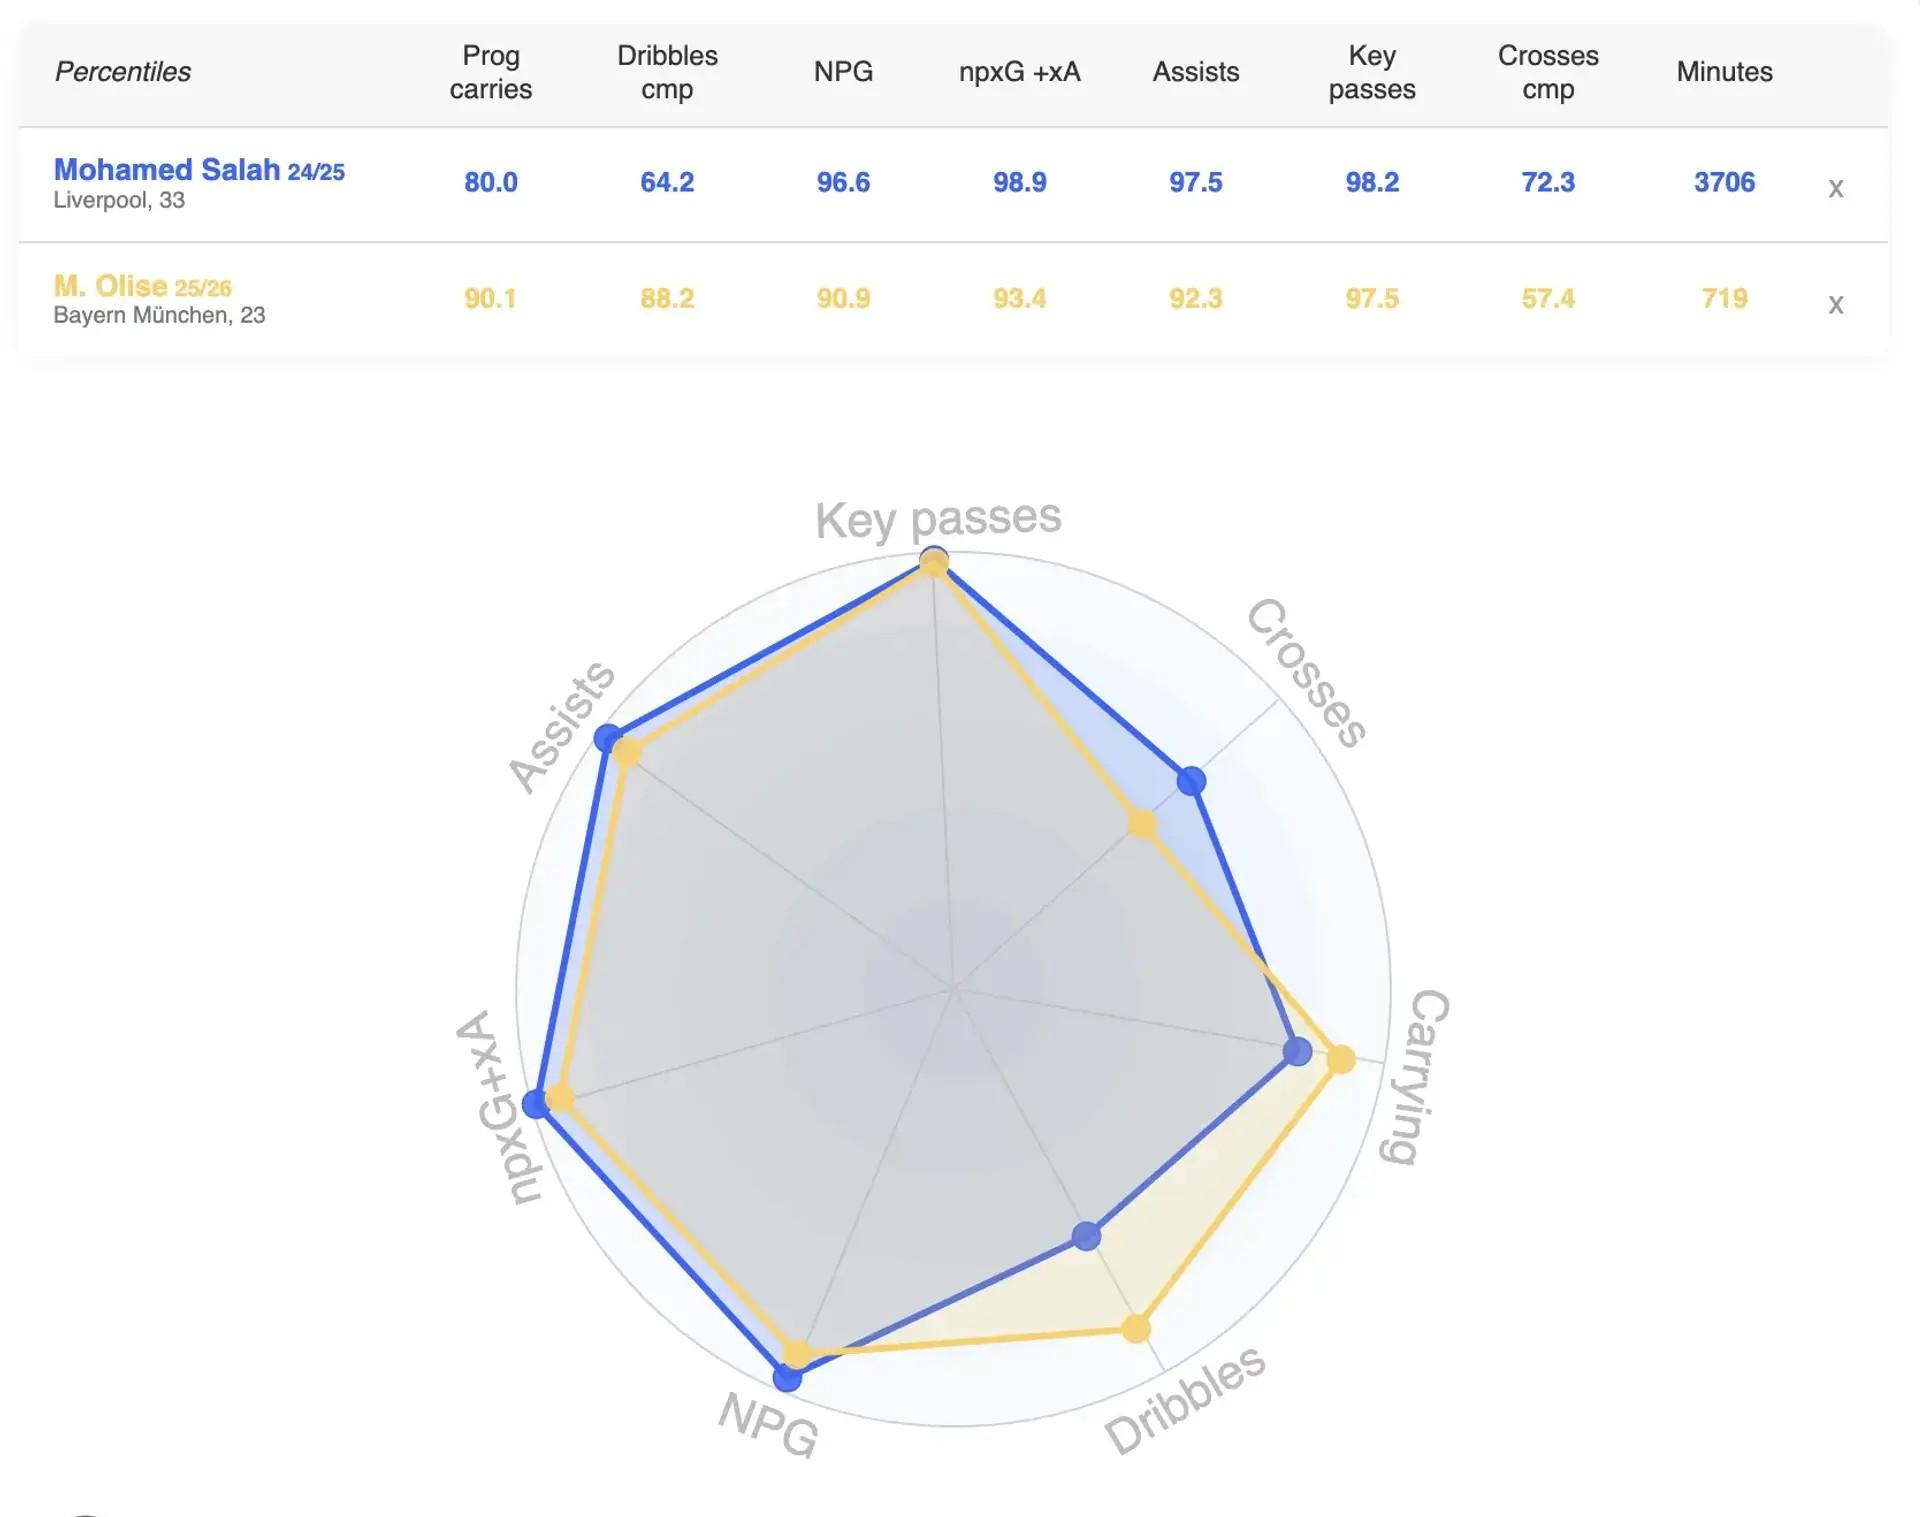The height and width of the screenshot is (1517, 1920).
Task: Sort by the Minutes column header
Action: tap(1724, 72)
